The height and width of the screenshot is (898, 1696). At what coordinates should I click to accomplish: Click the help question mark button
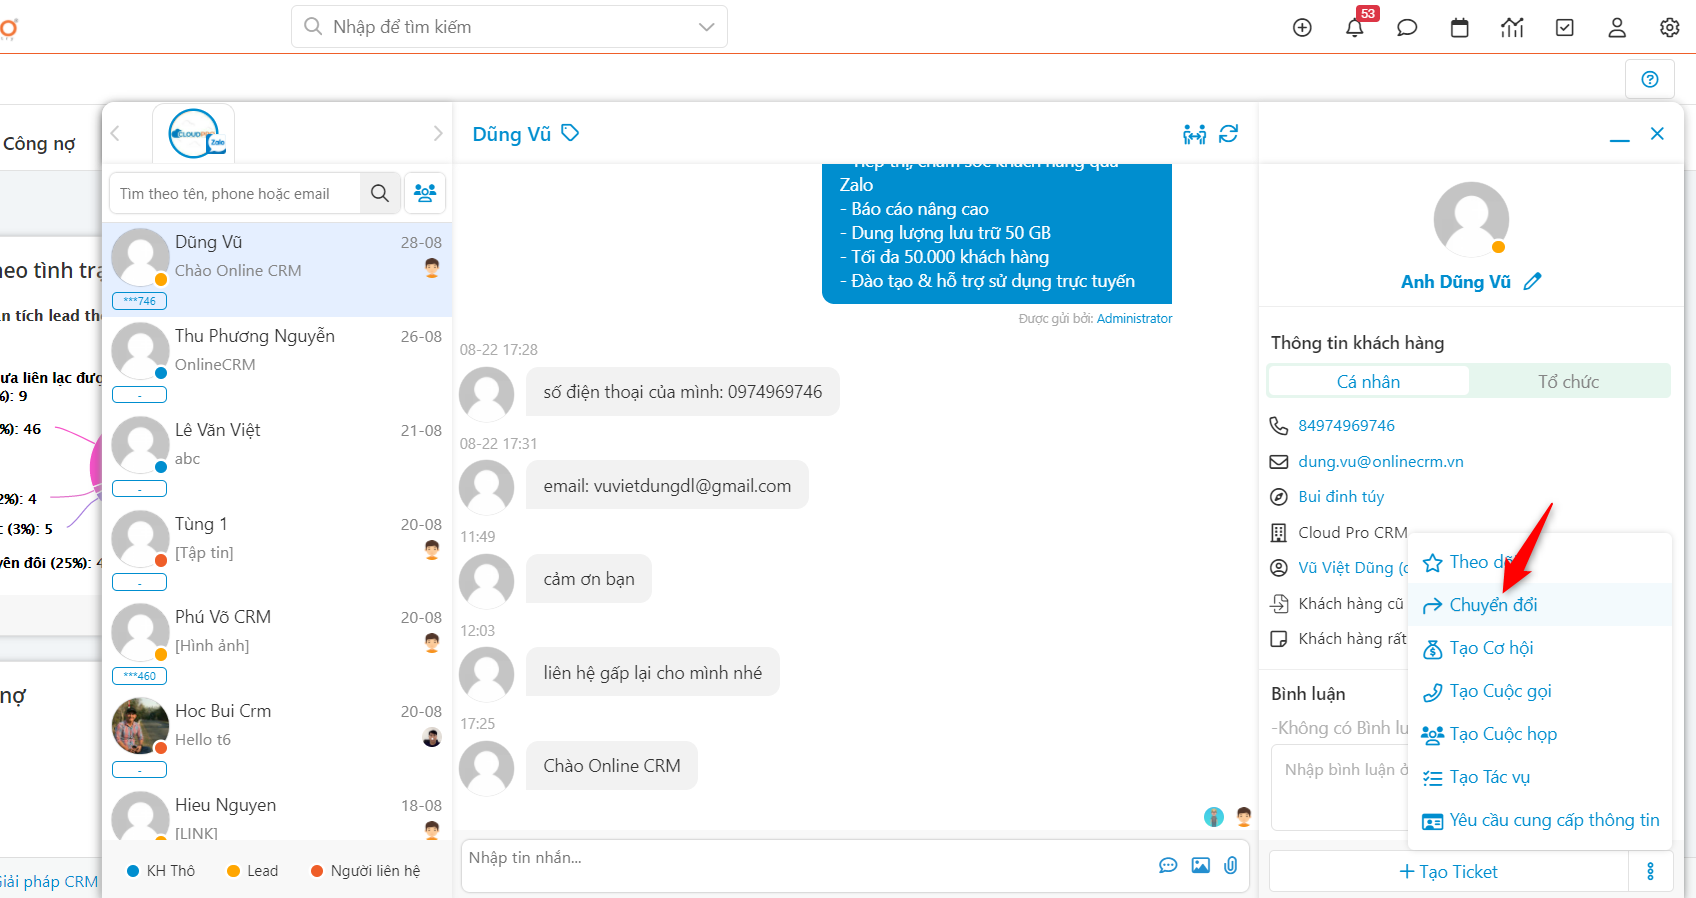[1650, 79]
